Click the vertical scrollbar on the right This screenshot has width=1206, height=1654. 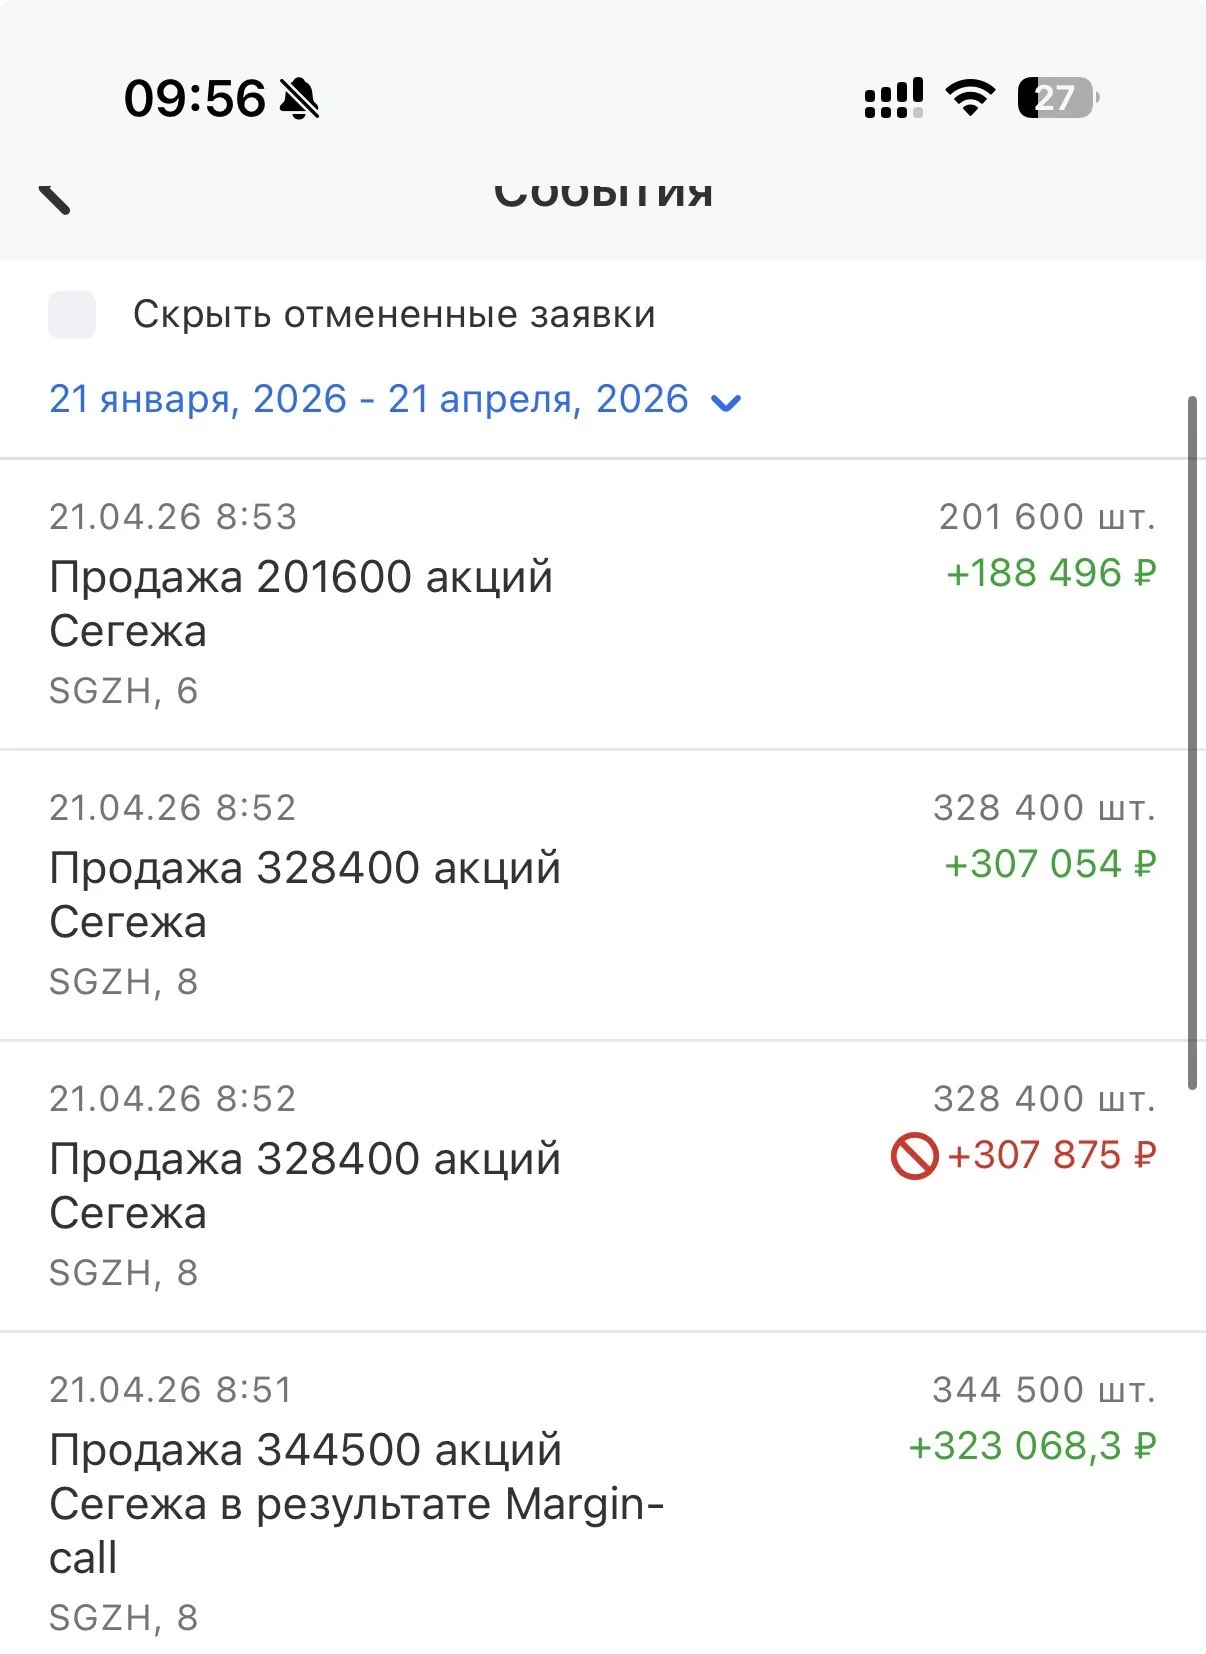pos(1192,743)
